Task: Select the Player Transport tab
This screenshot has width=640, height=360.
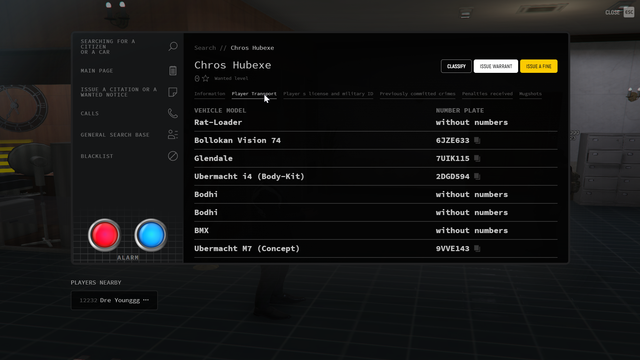Action: pyautogui.click(x=254, y=94)
